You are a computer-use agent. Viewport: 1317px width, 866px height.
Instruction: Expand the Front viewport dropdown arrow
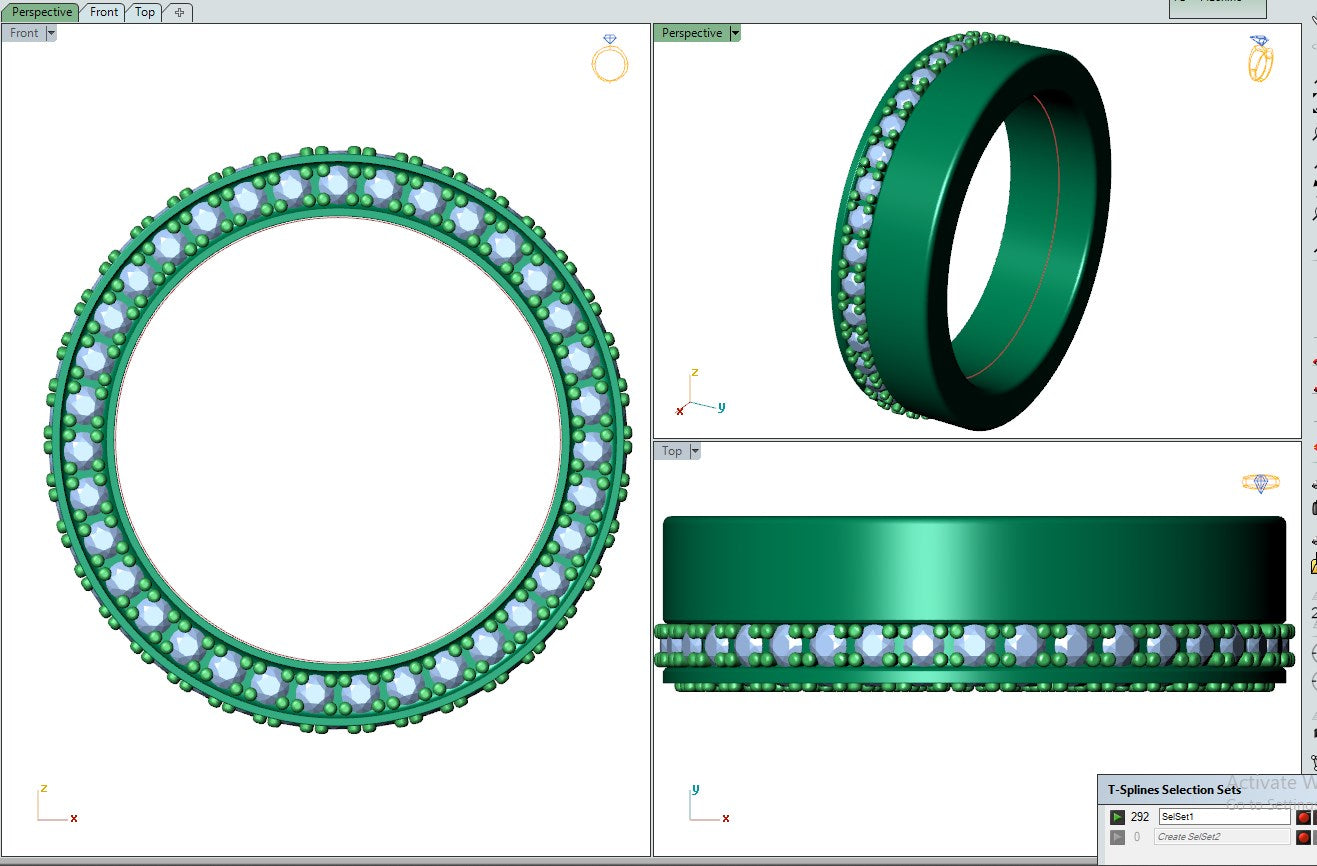pos(51,33)
